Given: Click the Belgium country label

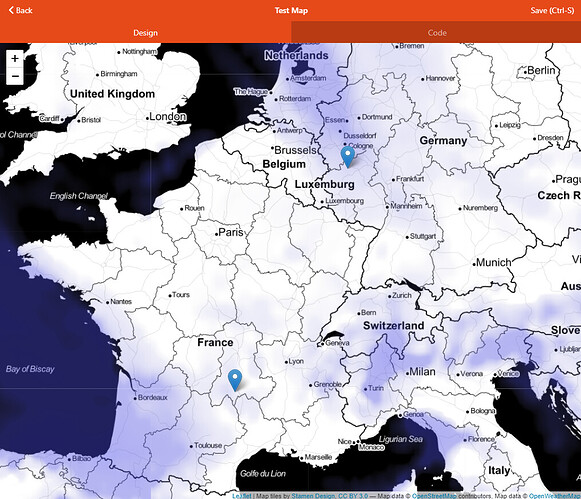Looking at the screenshot, I should tap(284, 164).
